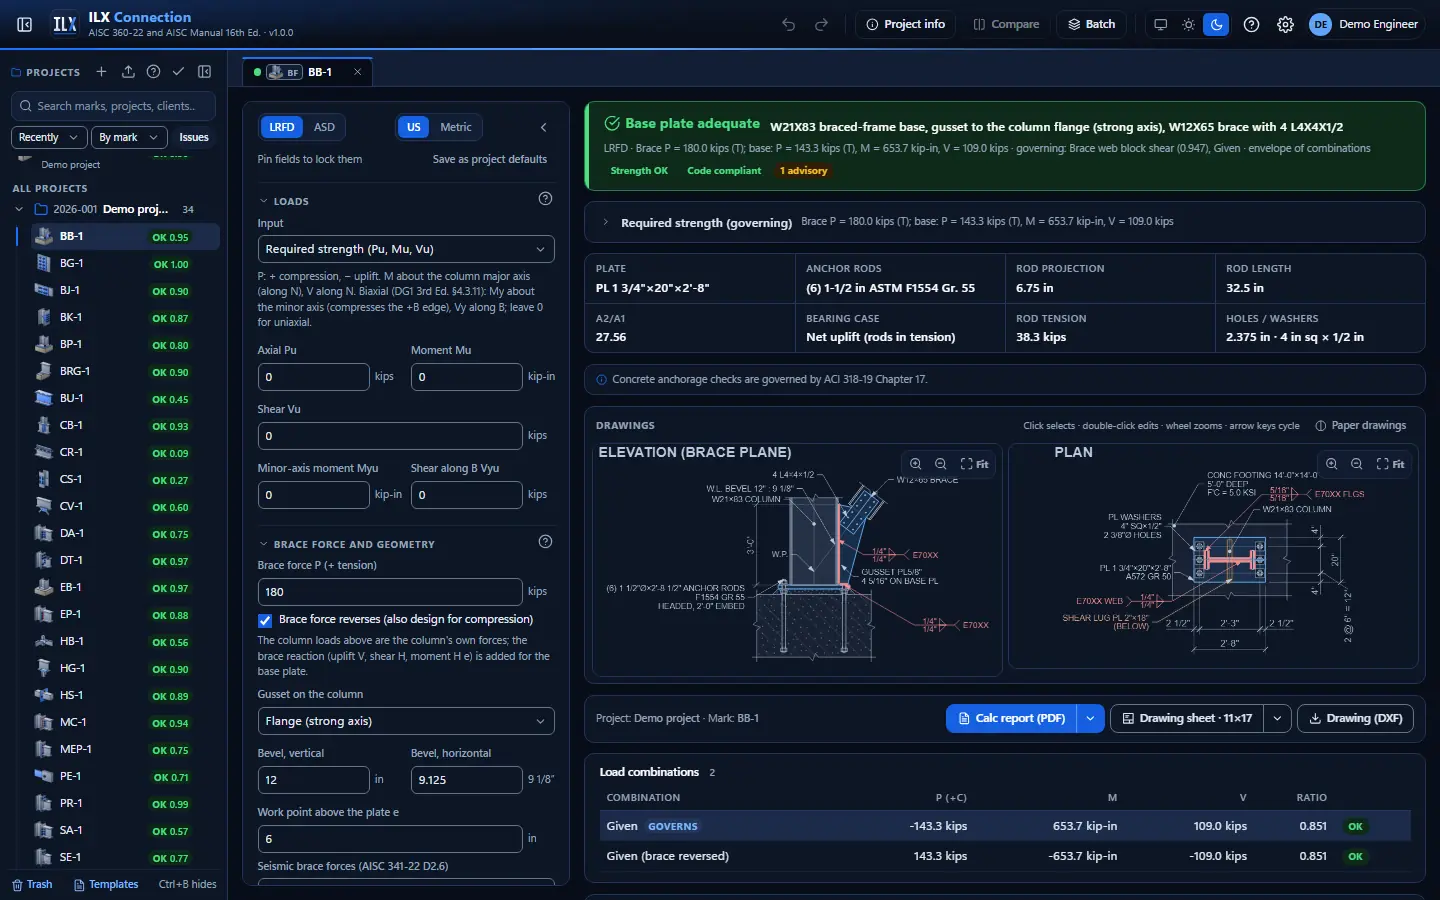Open the Trash link

(x=32, y=884)
